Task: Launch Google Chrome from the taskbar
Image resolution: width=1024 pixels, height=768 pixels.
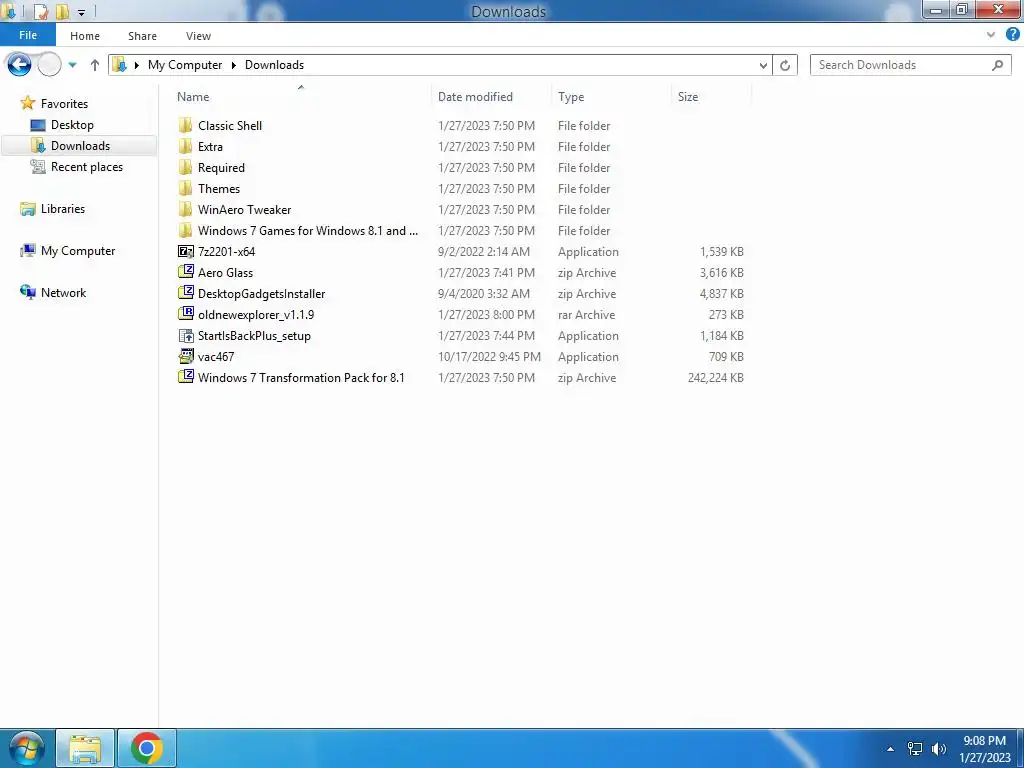Action: (x=146, y=748)
